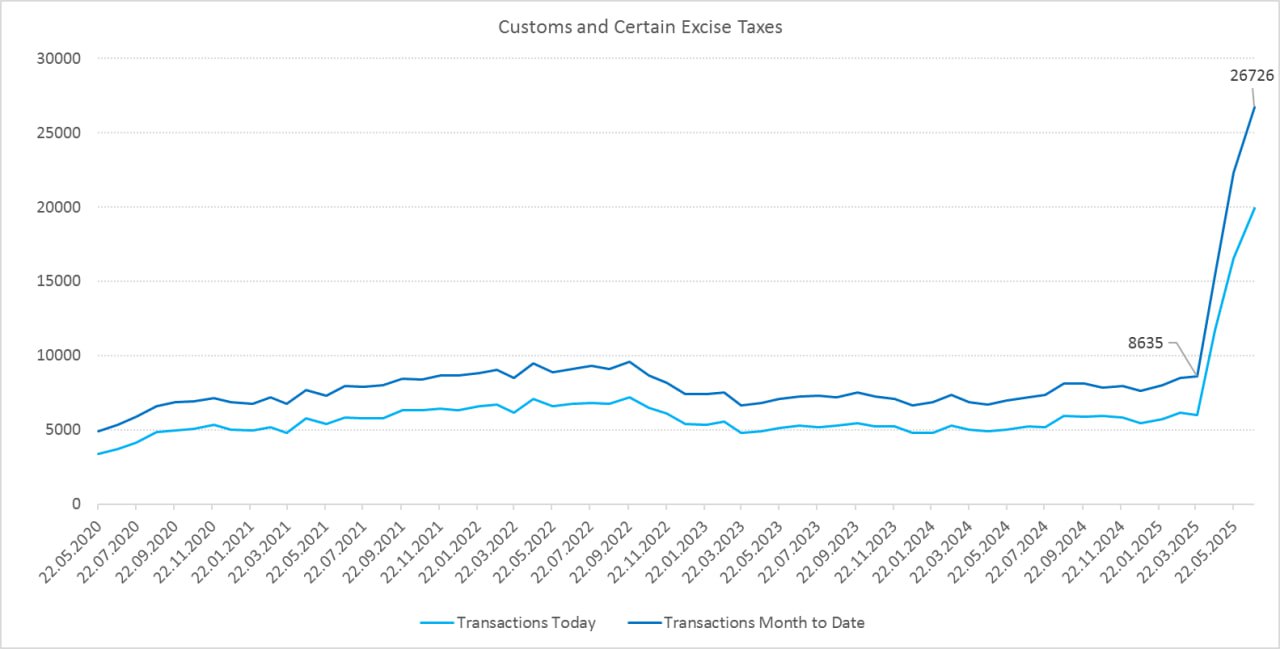Click the 0 value on the y-axis
The width and height of the screenshot is (1280, 649).
click(x=75, y=504)
